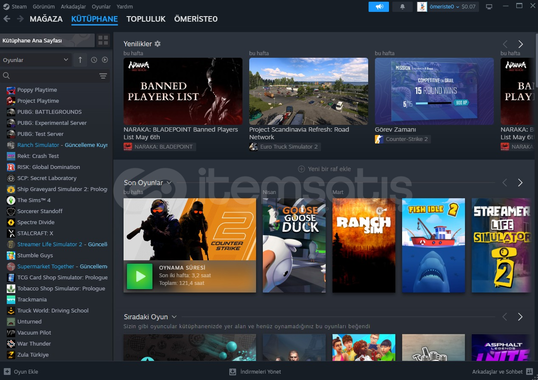Viewport: 538px width, 380px height.
Task: Open the Goose Goose Duck game cover
Action: tap(294, 245)
